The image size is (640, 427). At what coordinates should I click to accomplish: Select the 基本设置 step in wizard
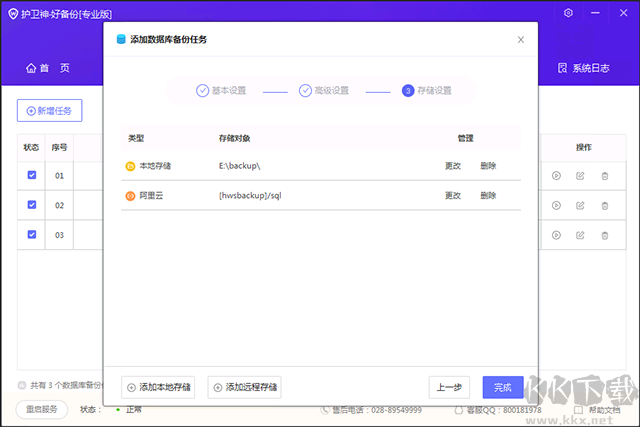pos(221,90)
